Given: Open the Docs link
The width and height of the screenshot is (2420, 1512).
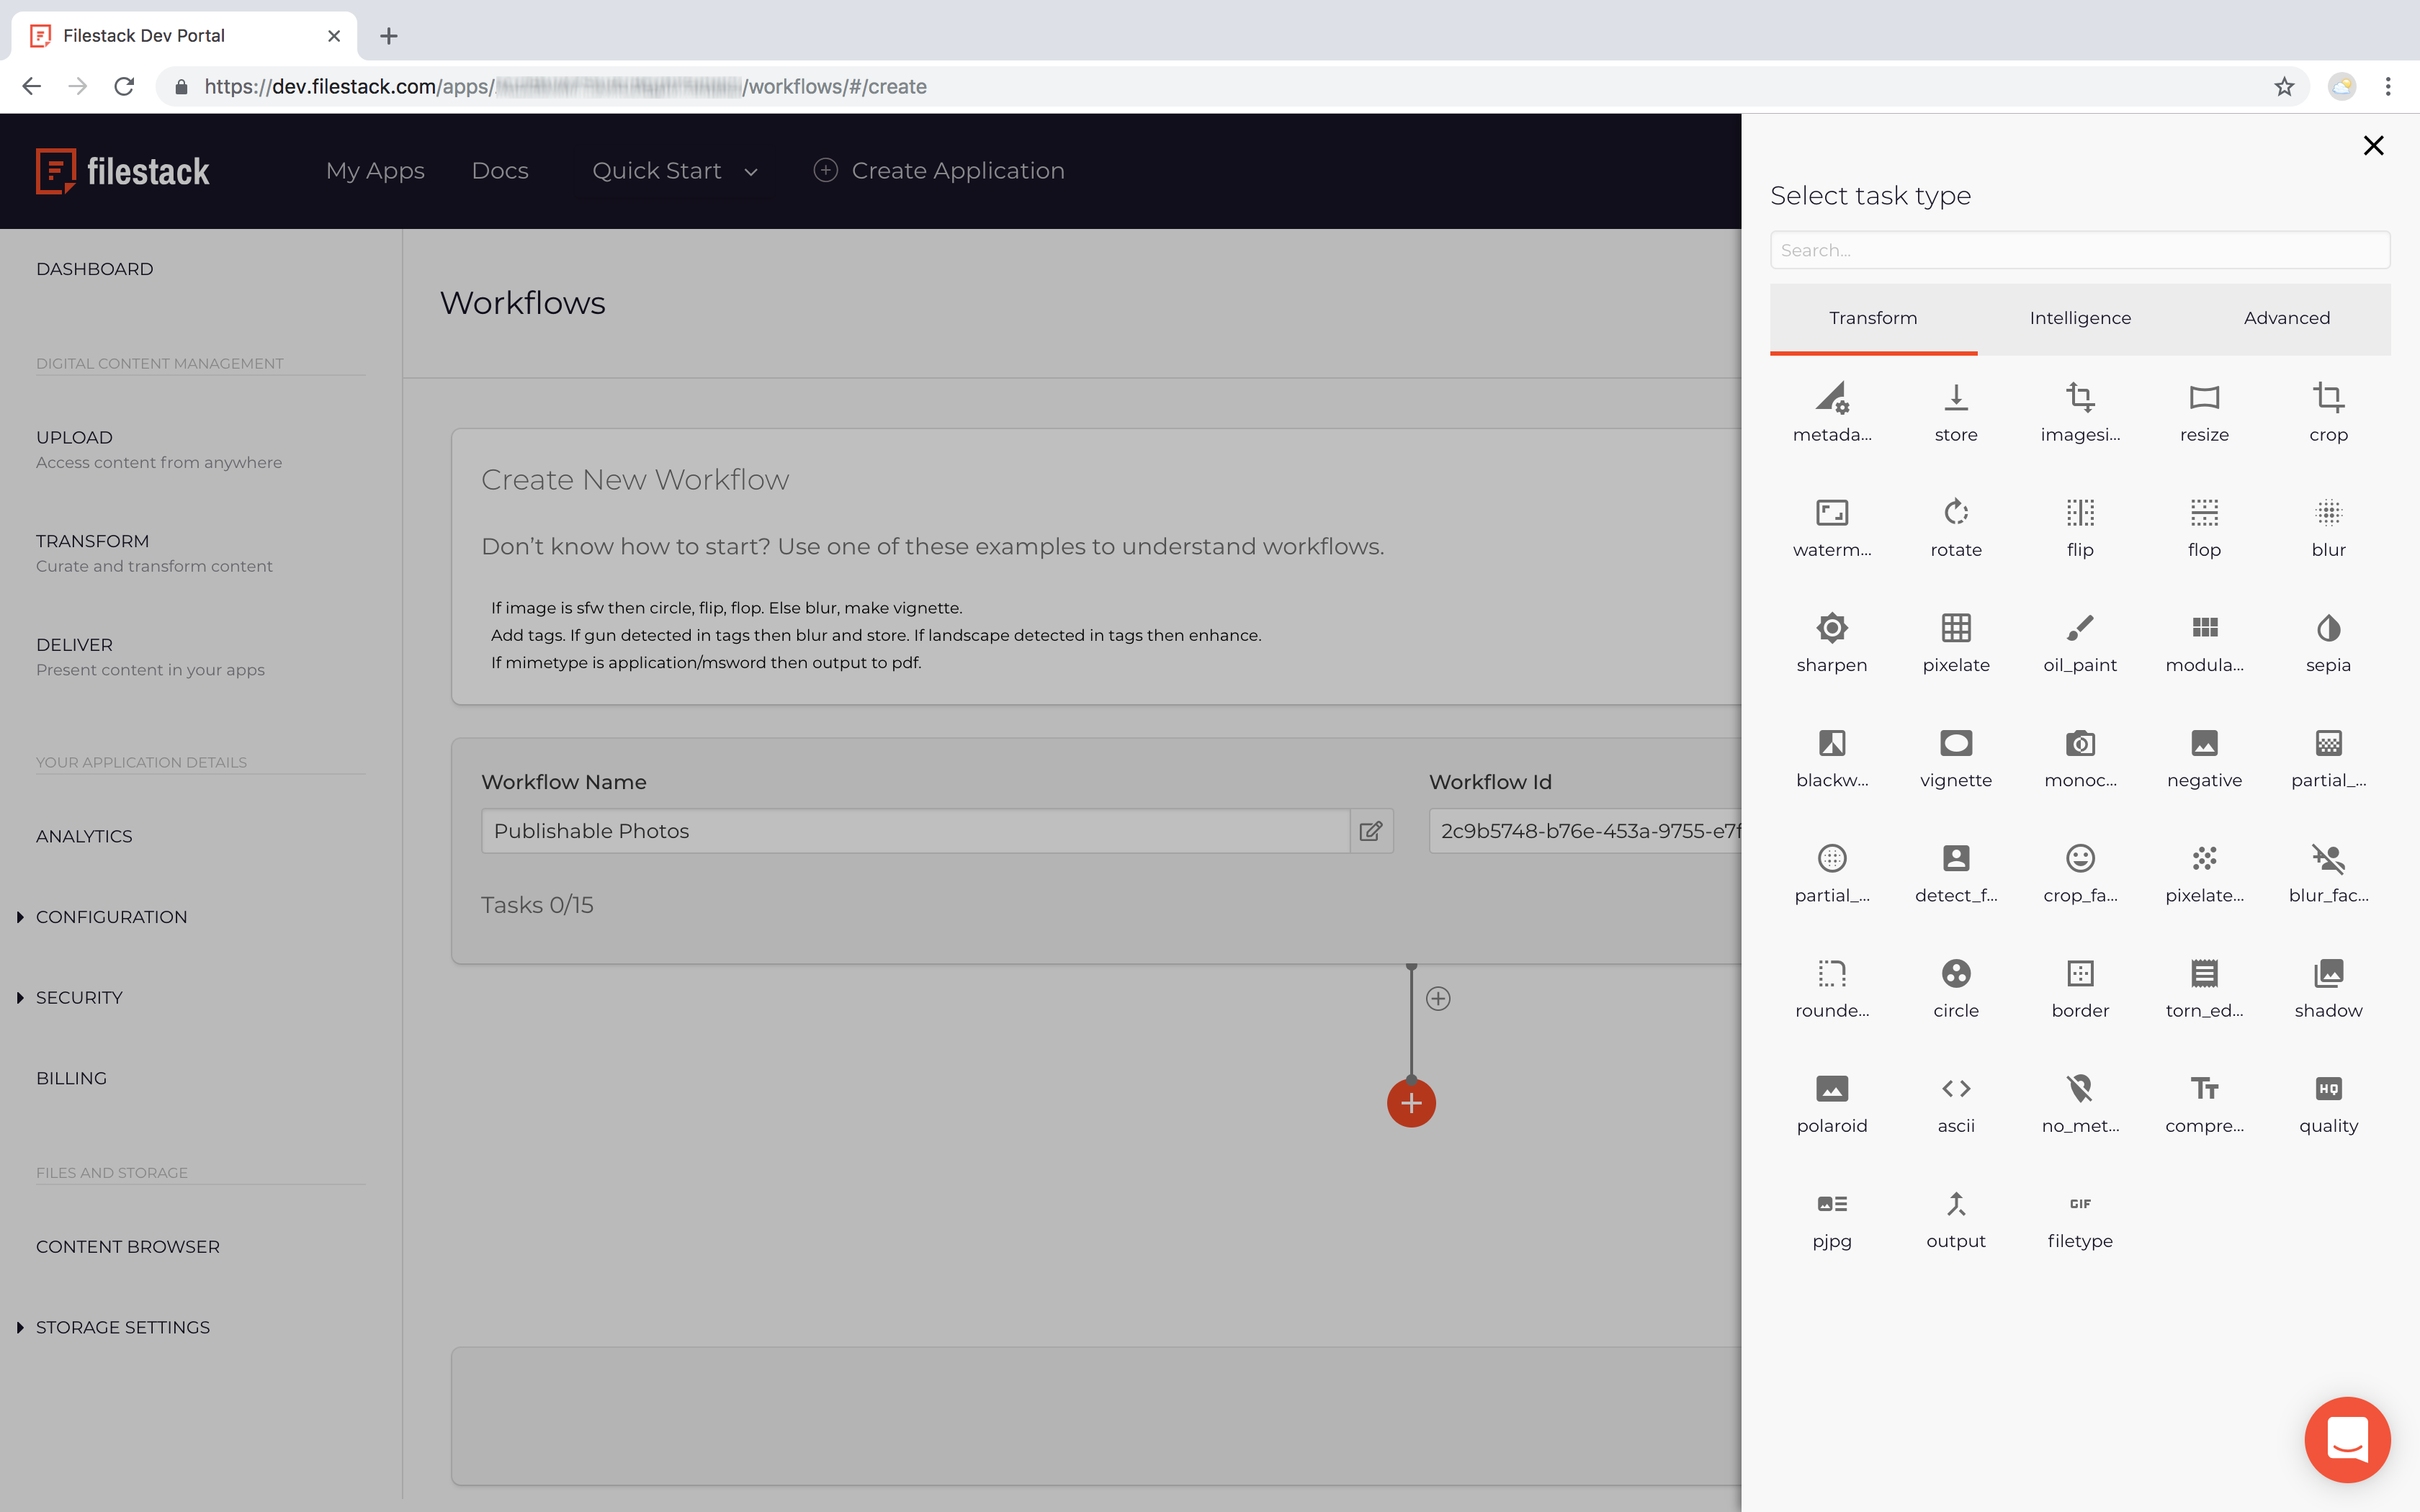Looking at the screenshot, I should (x=500, y=171).
